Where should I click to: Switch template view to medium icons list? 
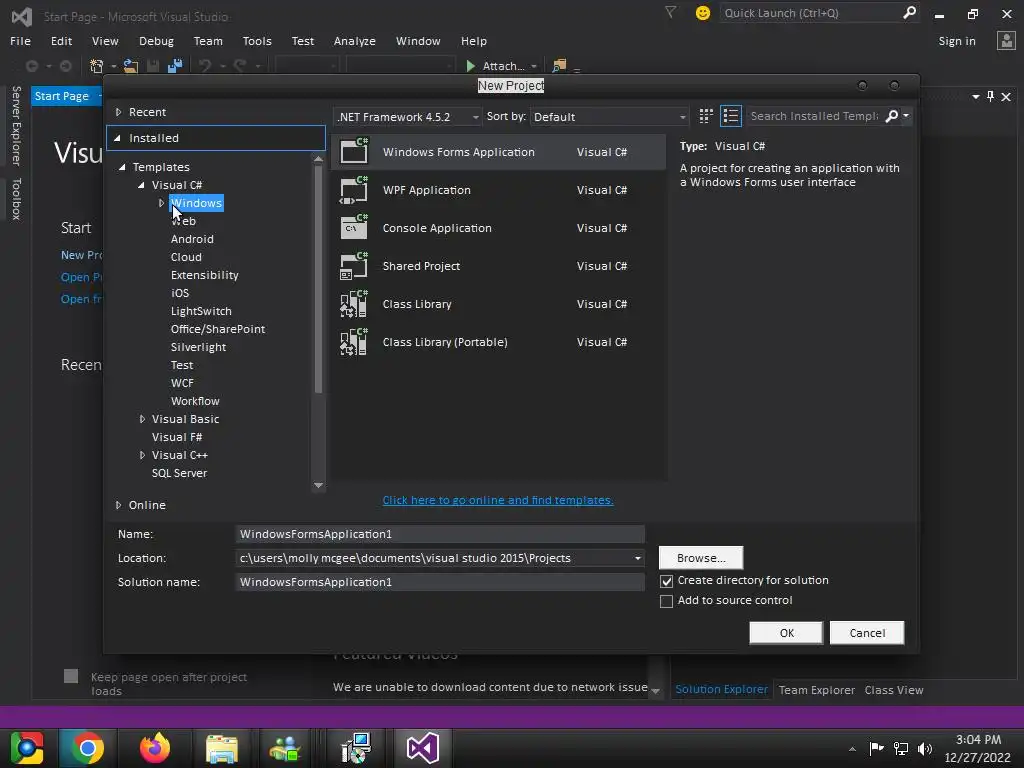click(x=731, y=116)
